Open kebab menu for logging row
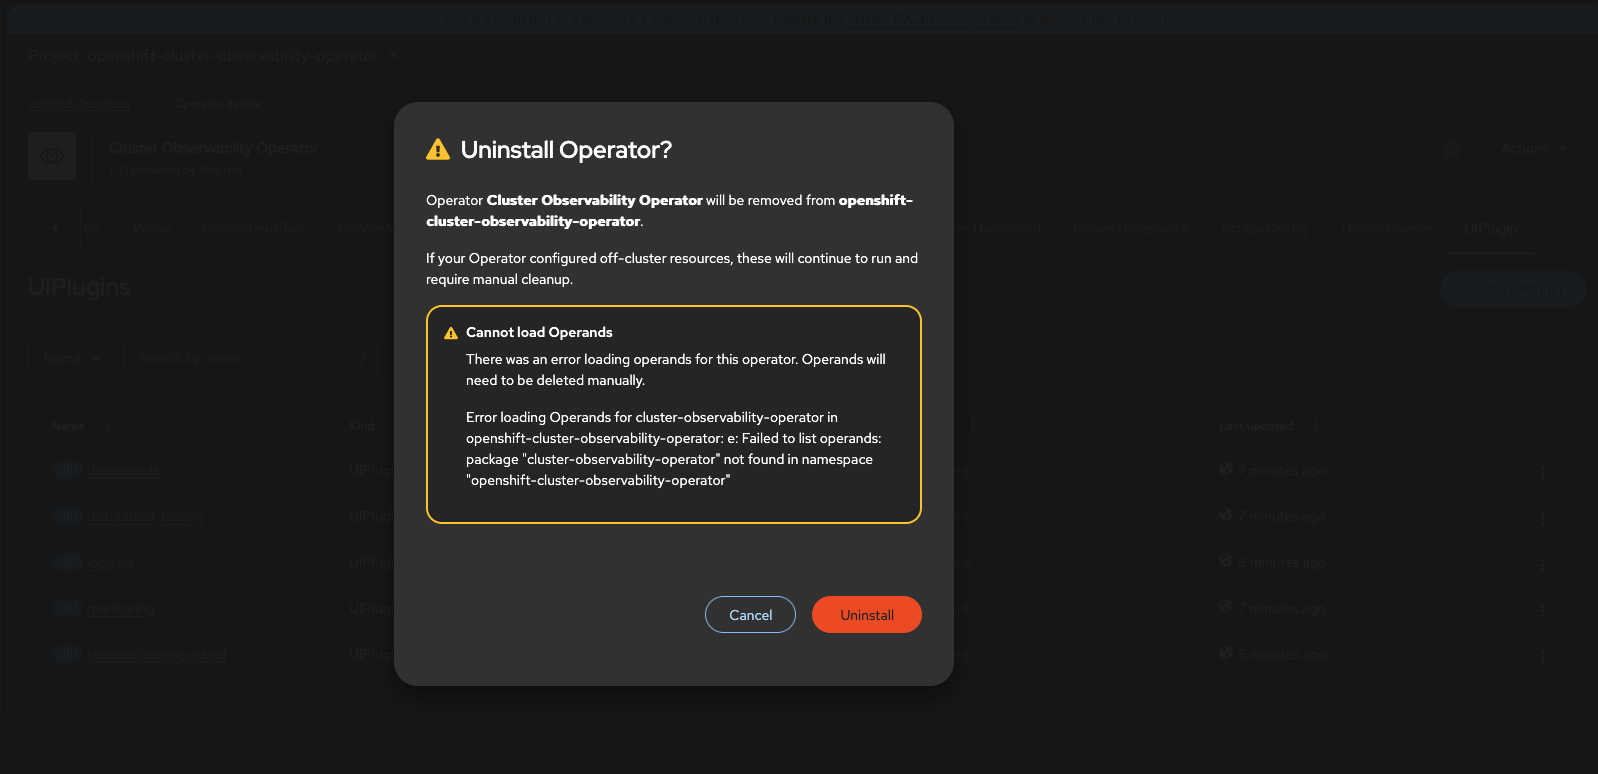This screenshot has width=1598, height=774. [x=1543, y=564]
